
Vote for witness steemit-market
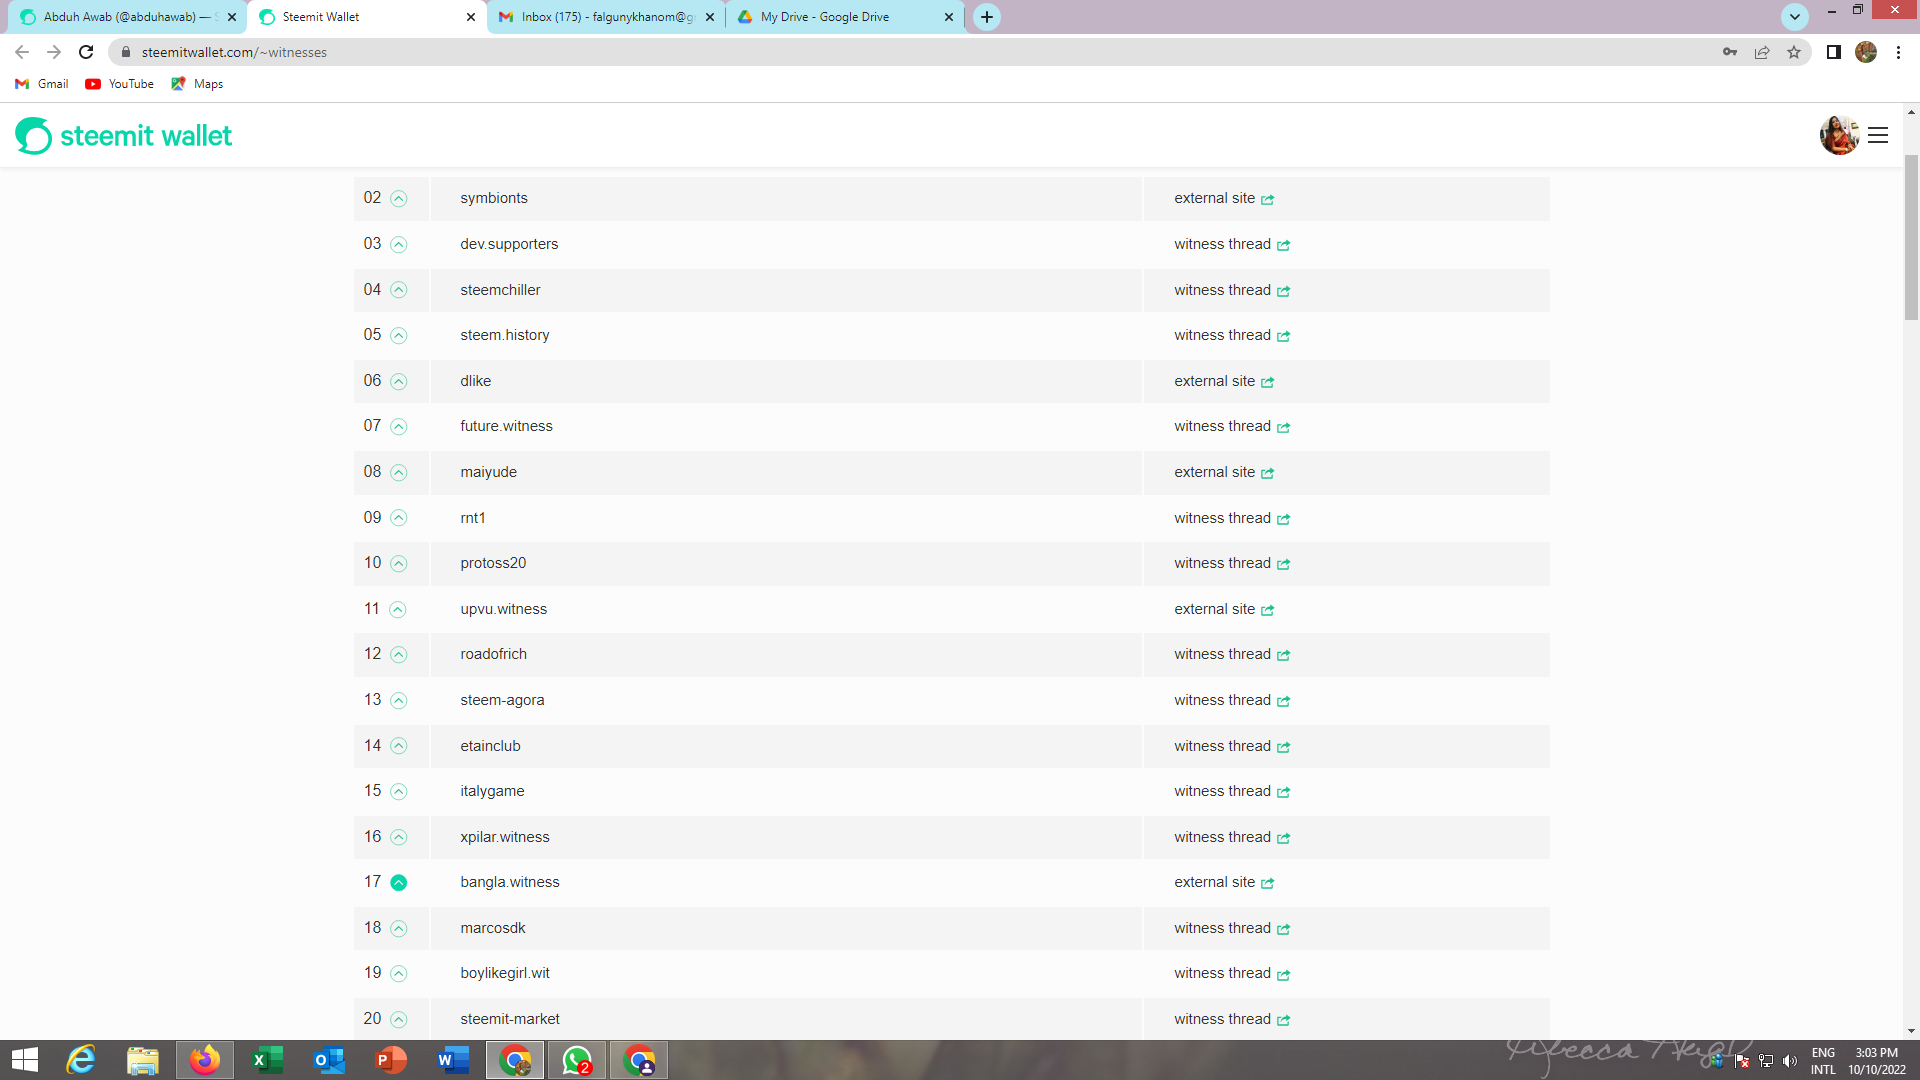click(x=398, y=1020)
